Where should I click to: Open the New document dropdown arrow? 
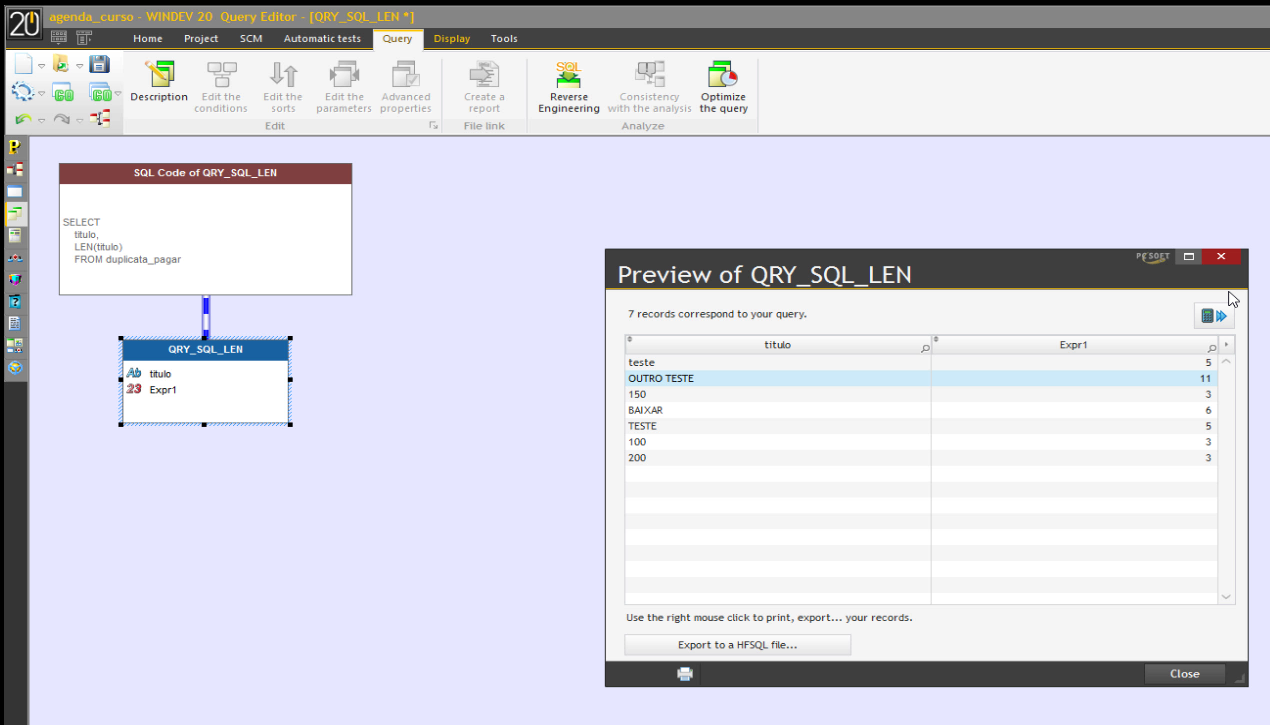[41, 66]
